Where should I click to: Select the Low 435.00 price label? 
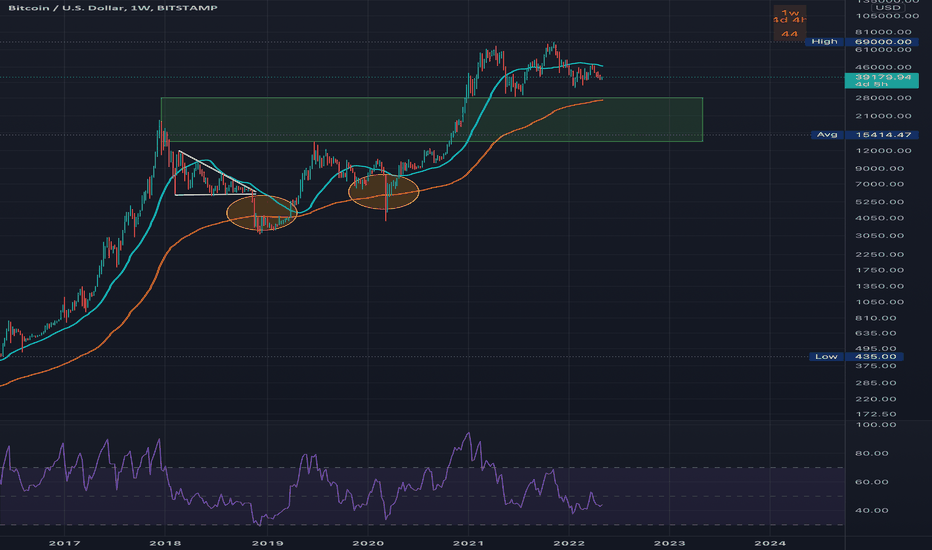857,357
